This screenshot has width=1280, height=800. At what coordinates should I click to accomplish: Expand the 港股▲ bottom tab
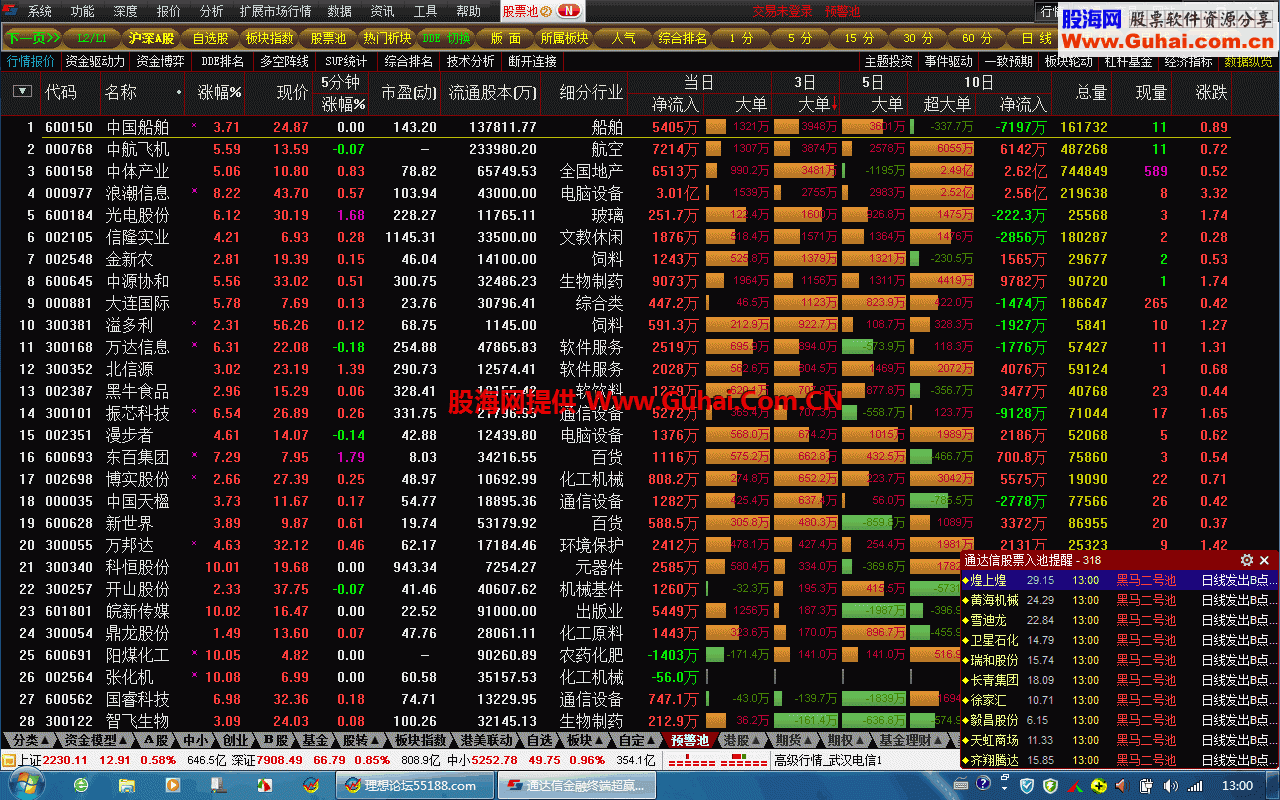(741, 740)
